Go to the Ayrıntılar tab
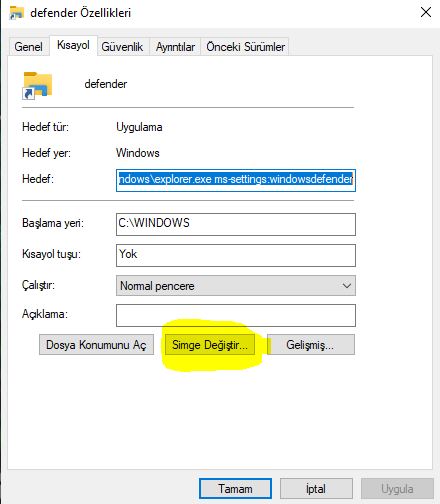Screen dimensions: 440x504 (x=175, y=47)
